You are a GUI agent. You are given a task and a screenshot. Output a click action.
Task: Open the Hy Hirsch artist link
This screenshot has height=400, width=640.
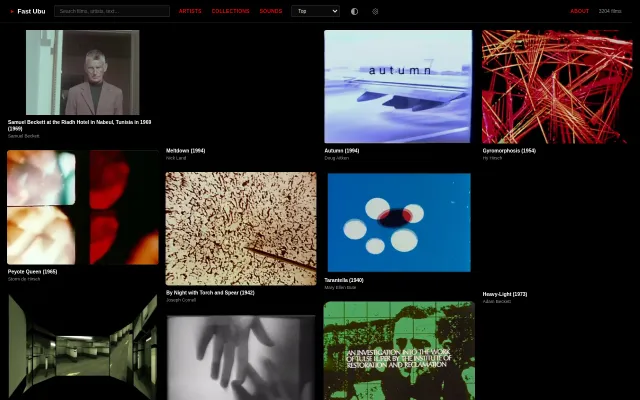coord(492,158)
